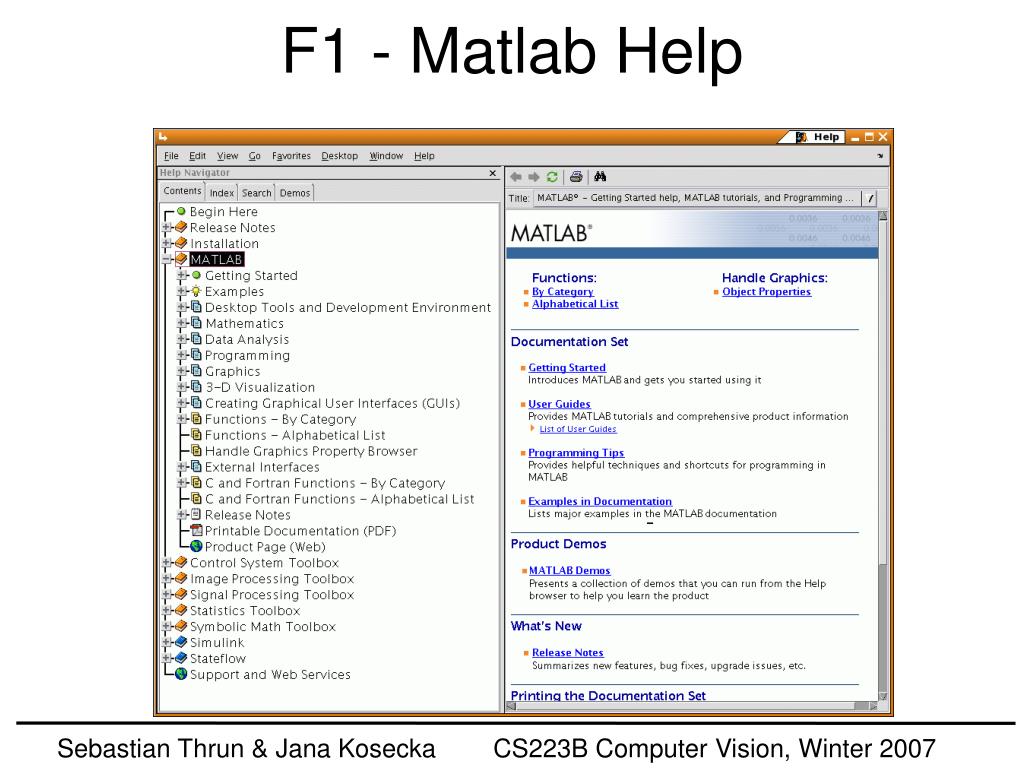Click the book icon beside Statistics Toolbox
This screenshot has height=768, width=1024.
coord(182,610)
